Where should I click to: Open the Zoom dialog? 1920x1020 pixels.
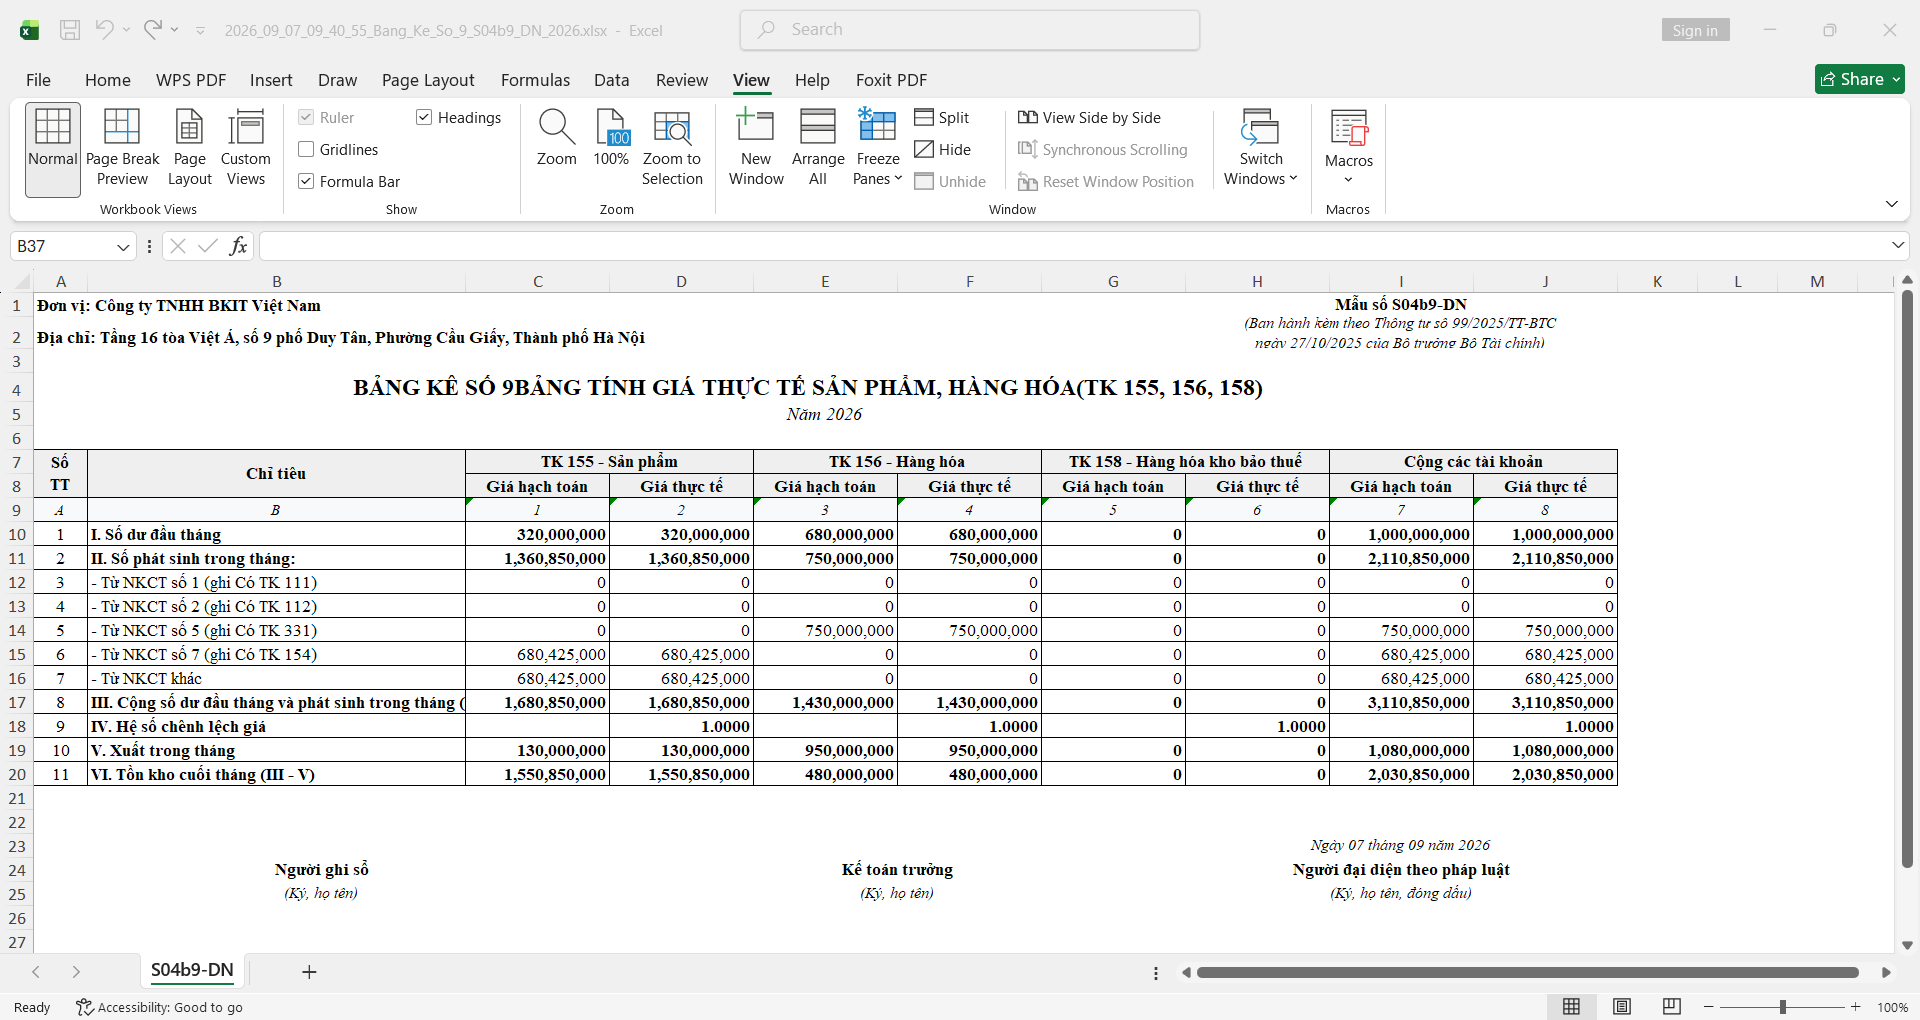pos(557,140)
